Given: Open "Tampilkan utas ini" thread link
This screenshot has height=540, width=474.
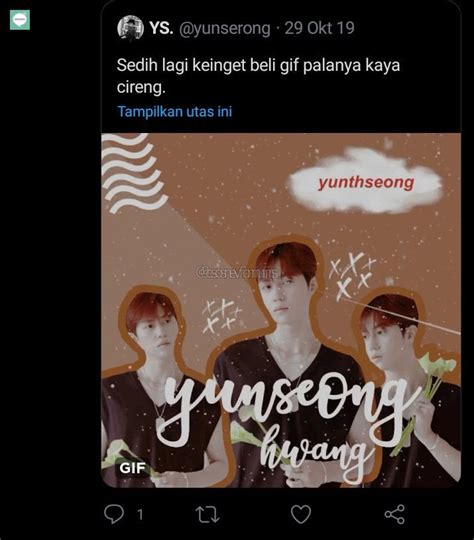Looking at the screenshot, I should pyautogui.click(x=175, y=112).
